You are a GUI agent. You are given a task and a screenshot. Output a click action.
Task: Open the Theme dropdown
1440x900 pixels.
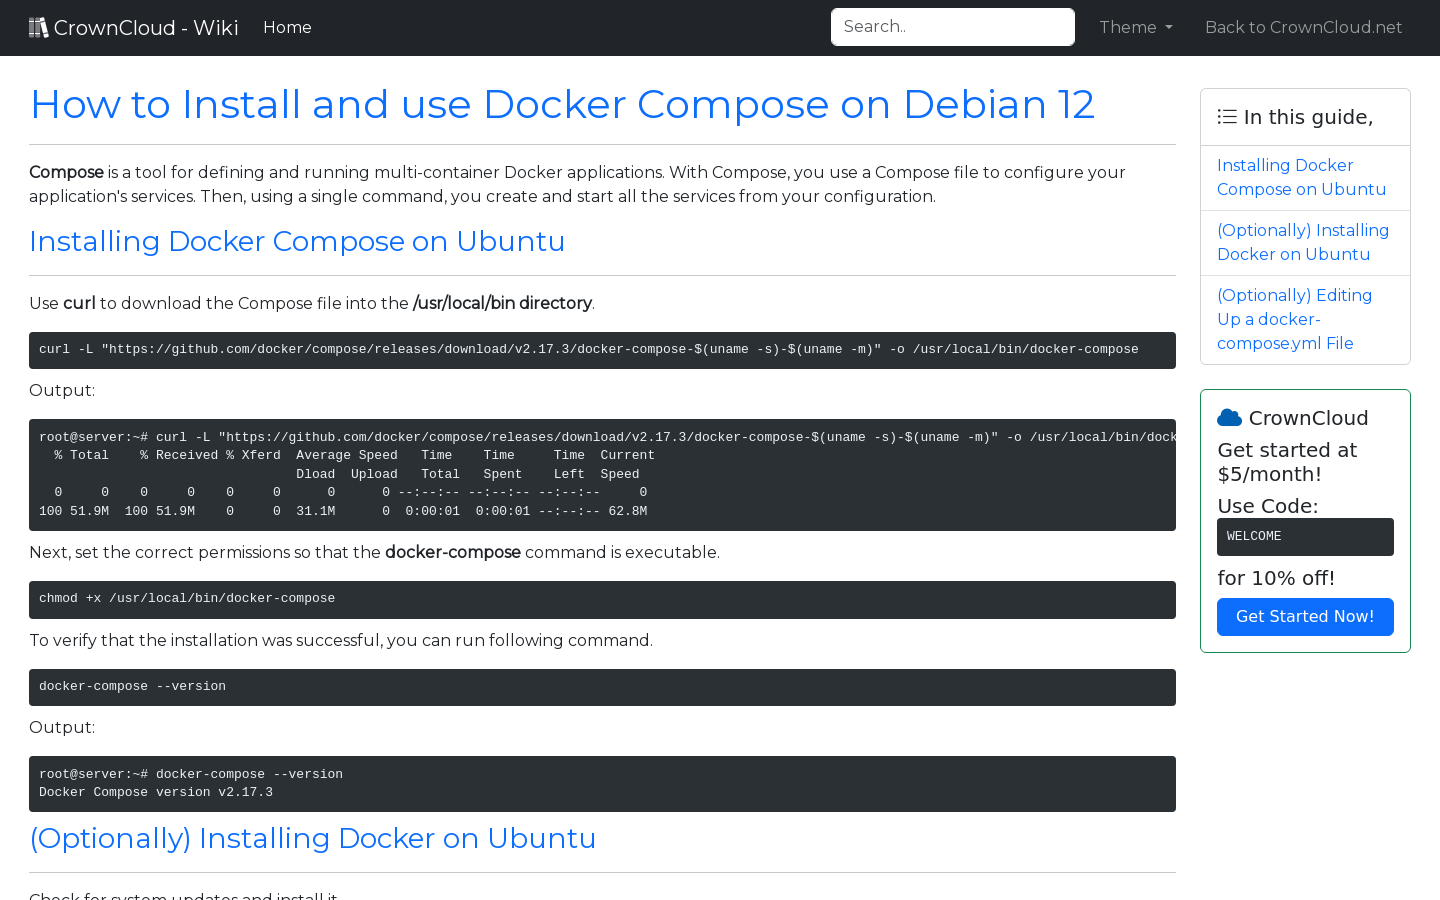(x=1135, y=27)
